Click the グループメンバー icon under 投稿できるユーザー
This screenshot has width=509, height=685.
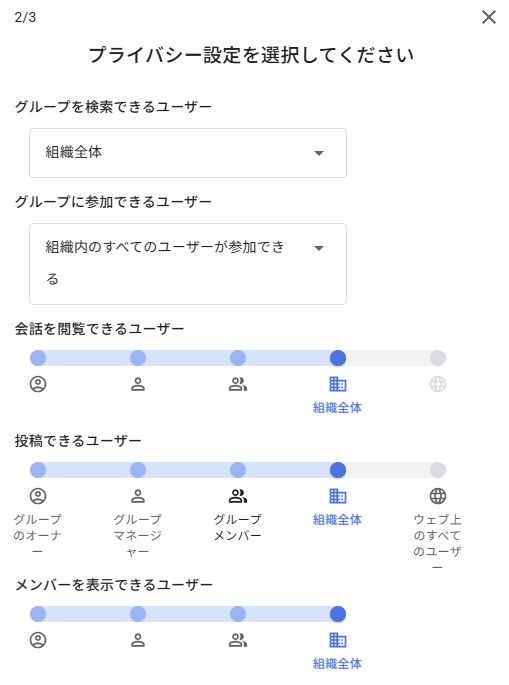[238, 496]
